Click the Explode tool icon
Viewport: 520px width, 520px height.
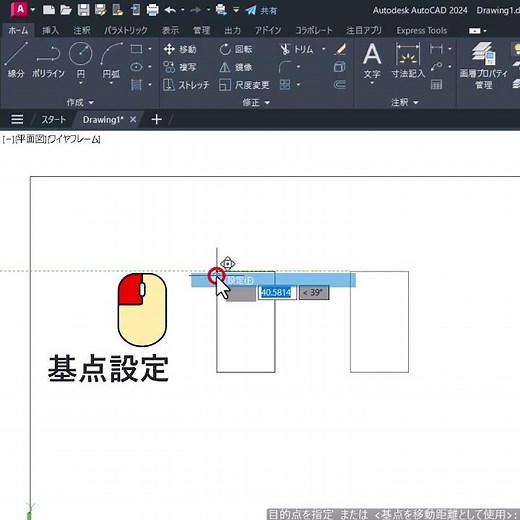(339, 67)
